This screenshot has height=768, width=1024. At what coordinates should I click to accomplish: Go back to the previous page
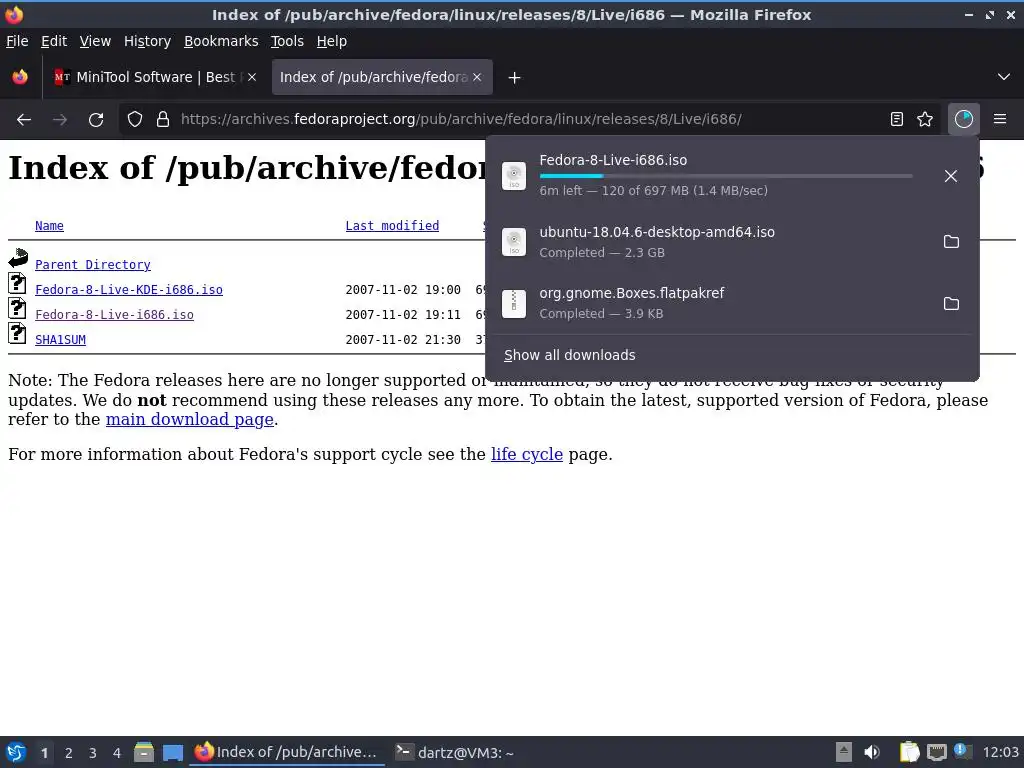pos(24,120)
